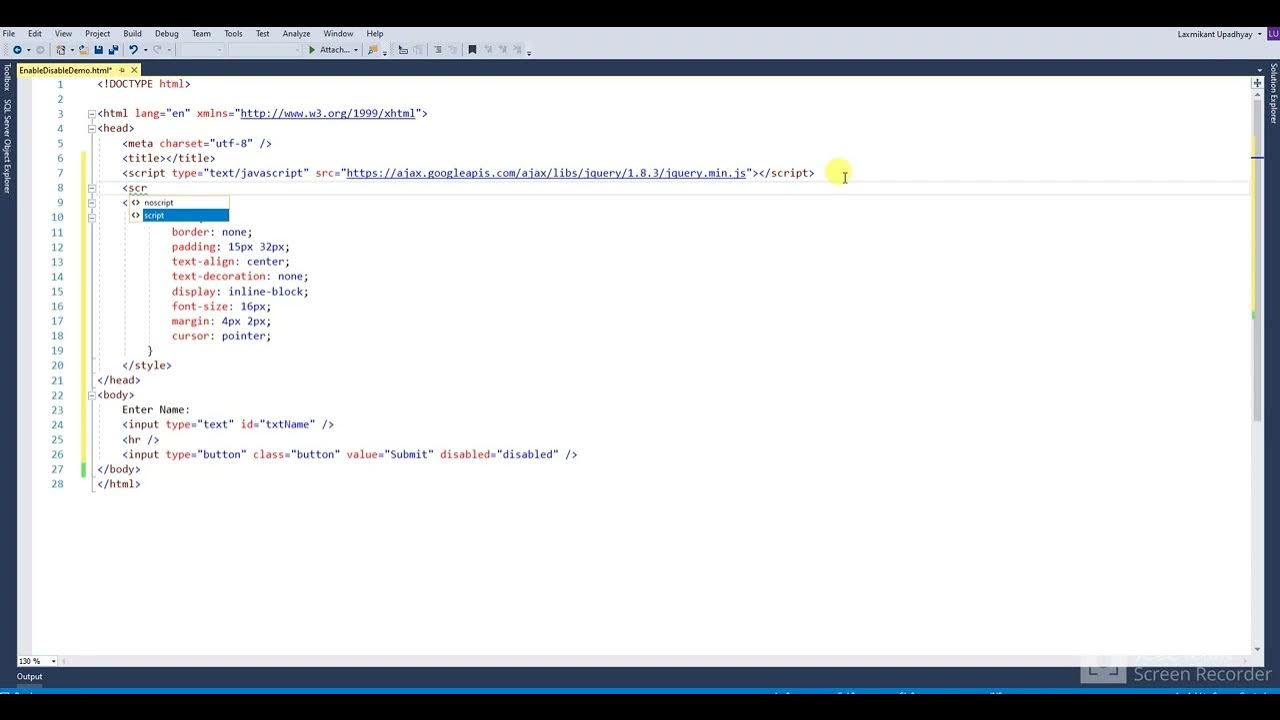Viewport: 1280px width, 720px height.
Task: Open the Toolbox side panel tab
Action: coord(6,78)
